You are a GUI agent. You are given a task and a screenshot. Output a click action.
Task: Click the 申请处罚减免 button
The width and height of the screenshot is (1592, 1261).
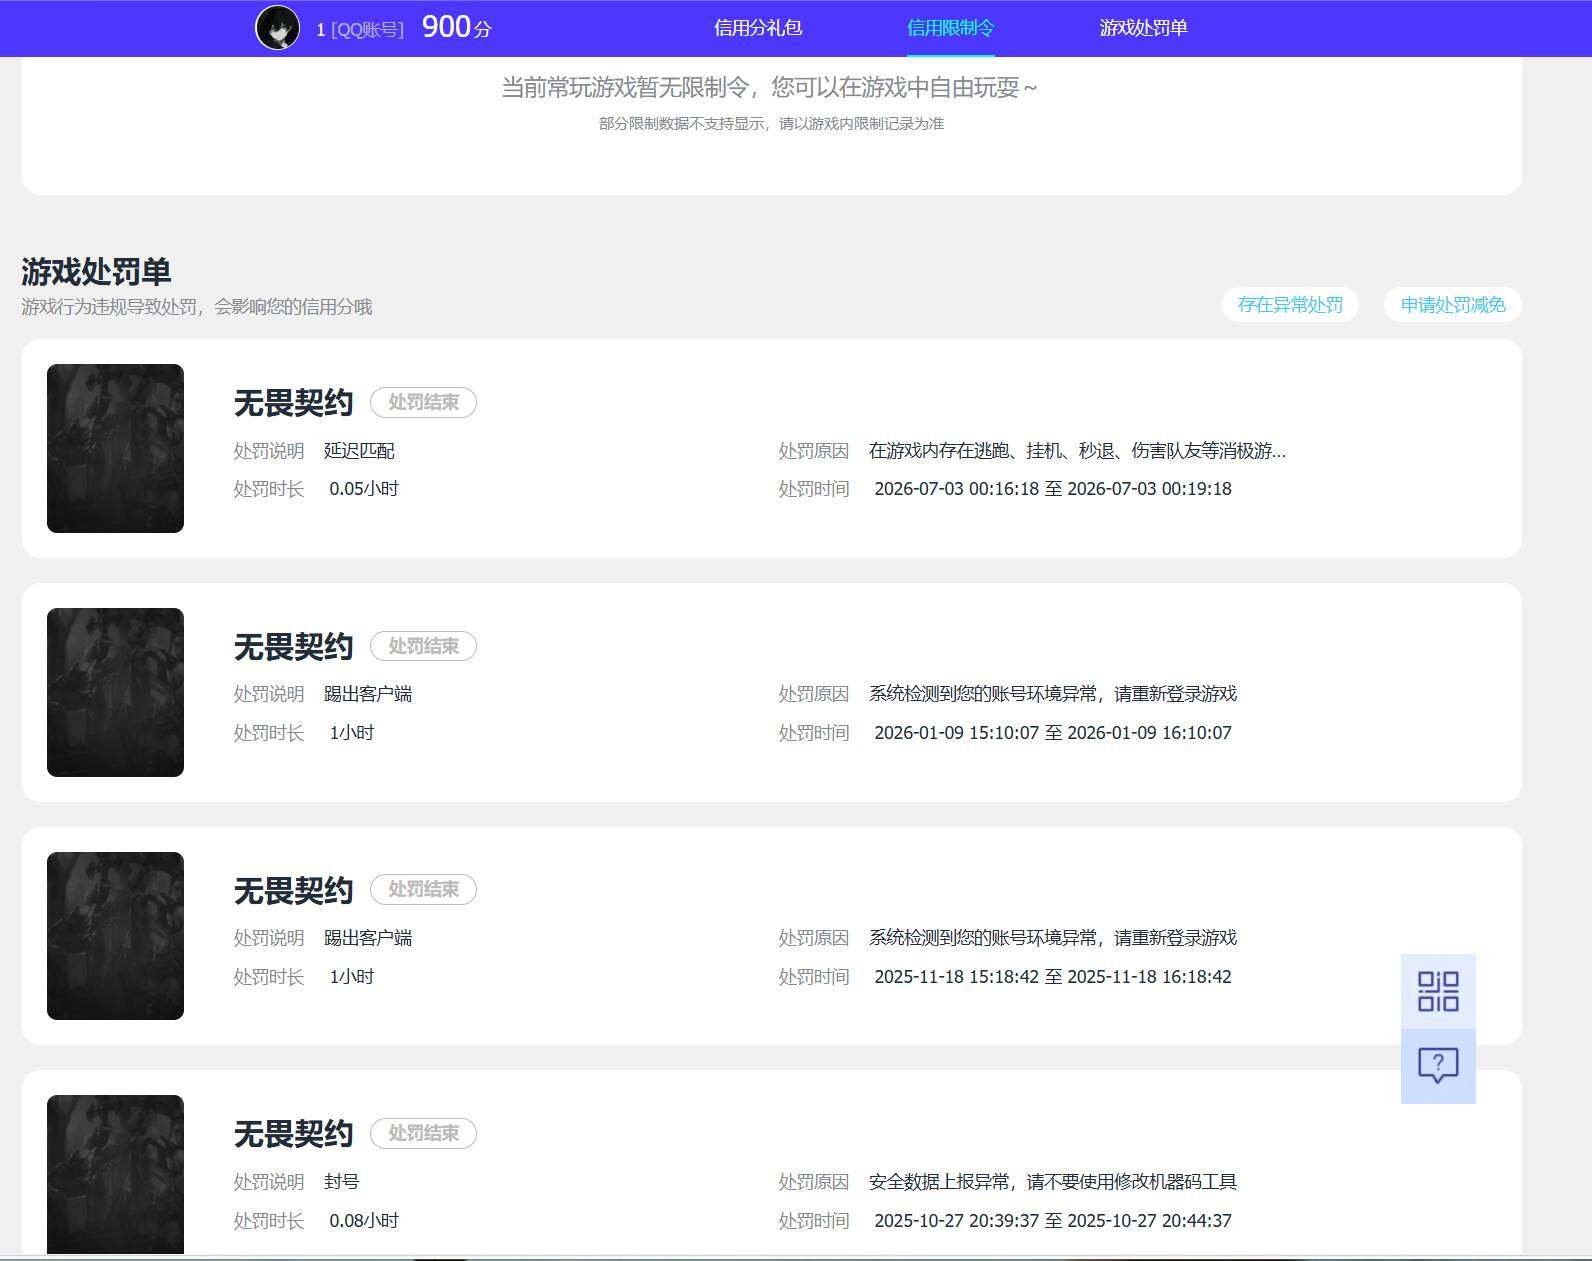pos(1453,305)
